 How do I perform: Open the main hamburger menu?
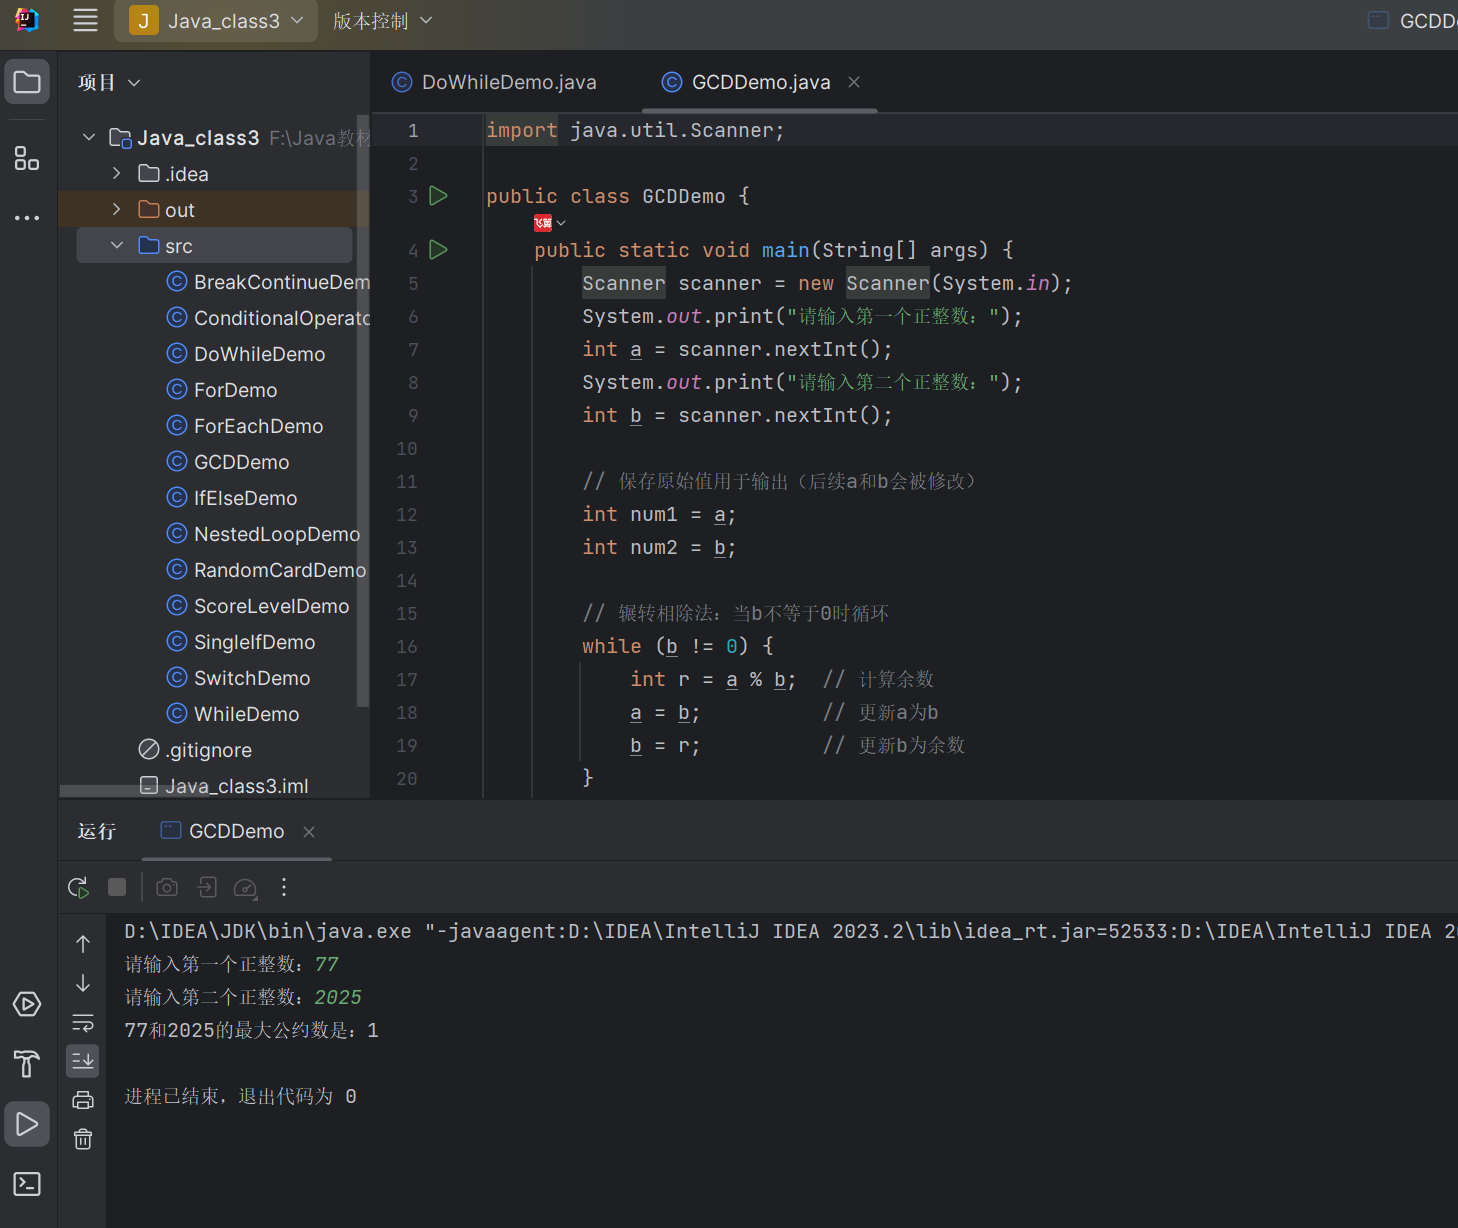point(86,20)
